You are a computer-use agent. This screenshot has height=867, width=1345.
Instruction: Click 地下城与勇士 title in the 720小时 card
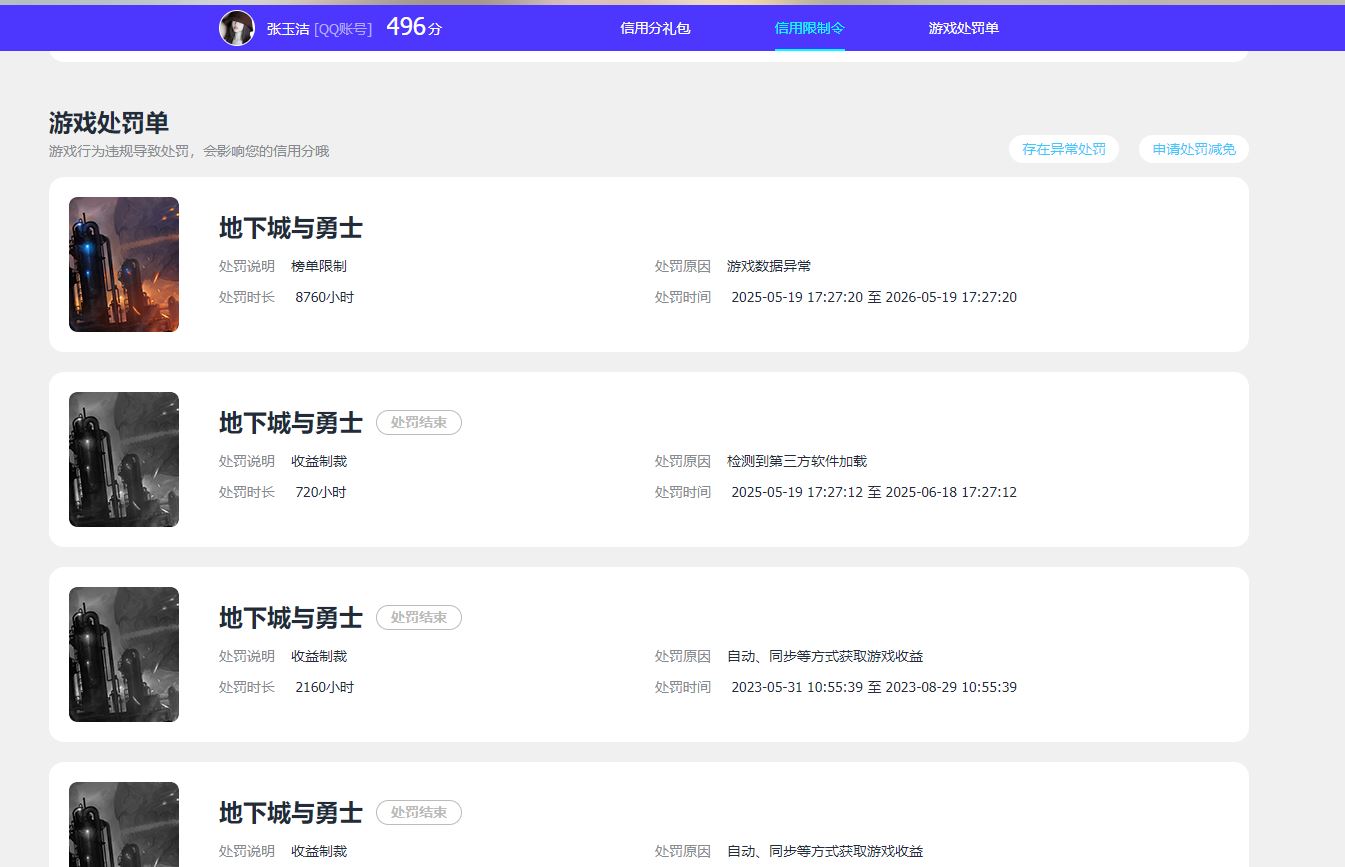(x=290, y=423)
